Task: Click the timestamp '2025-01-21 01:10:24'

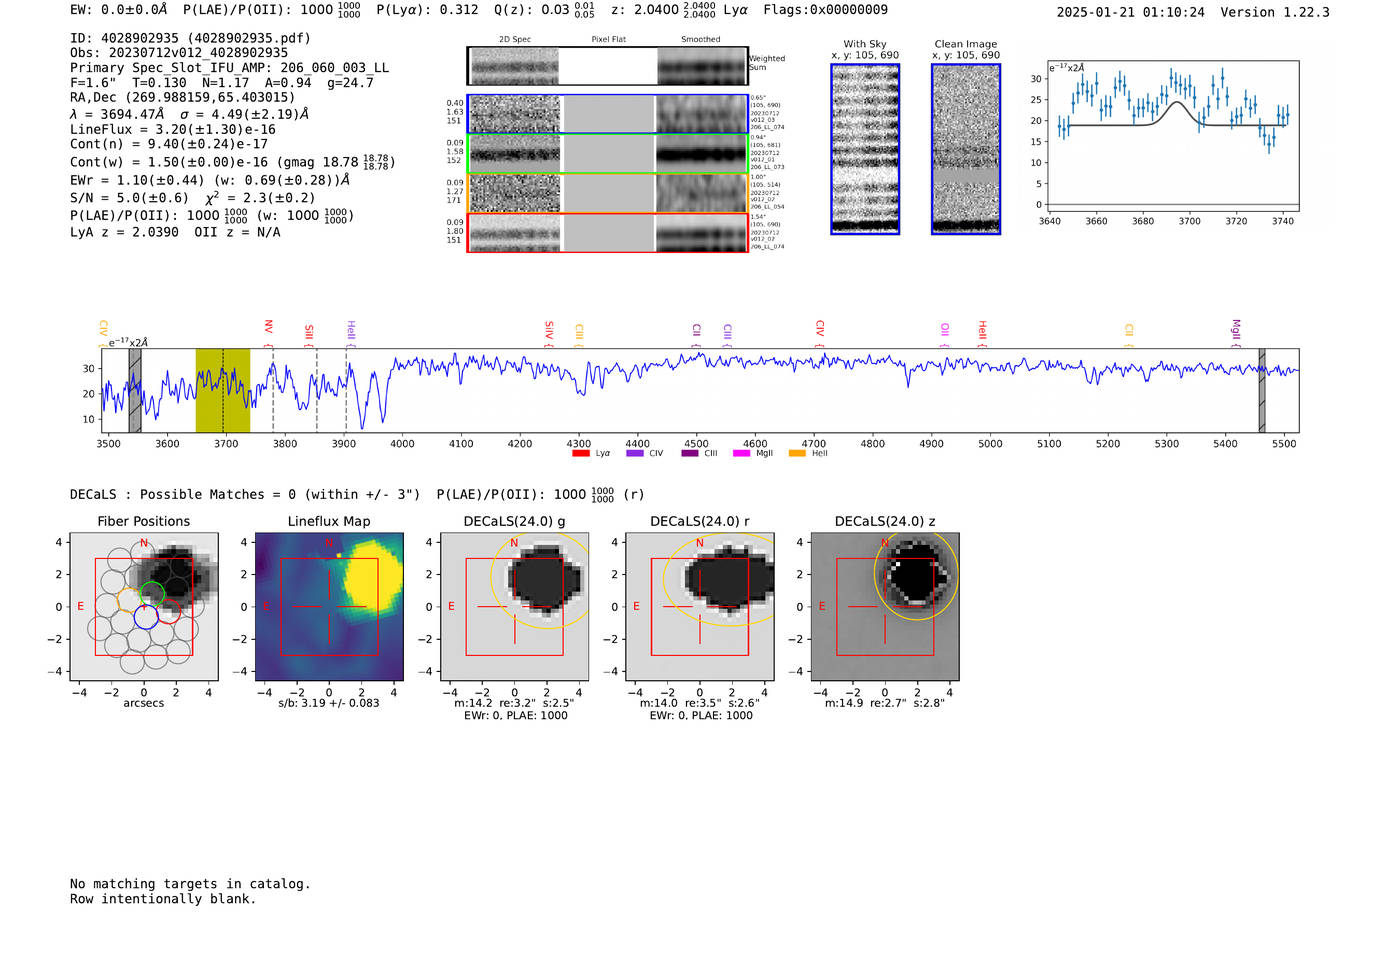Action: pos(1131,12)
